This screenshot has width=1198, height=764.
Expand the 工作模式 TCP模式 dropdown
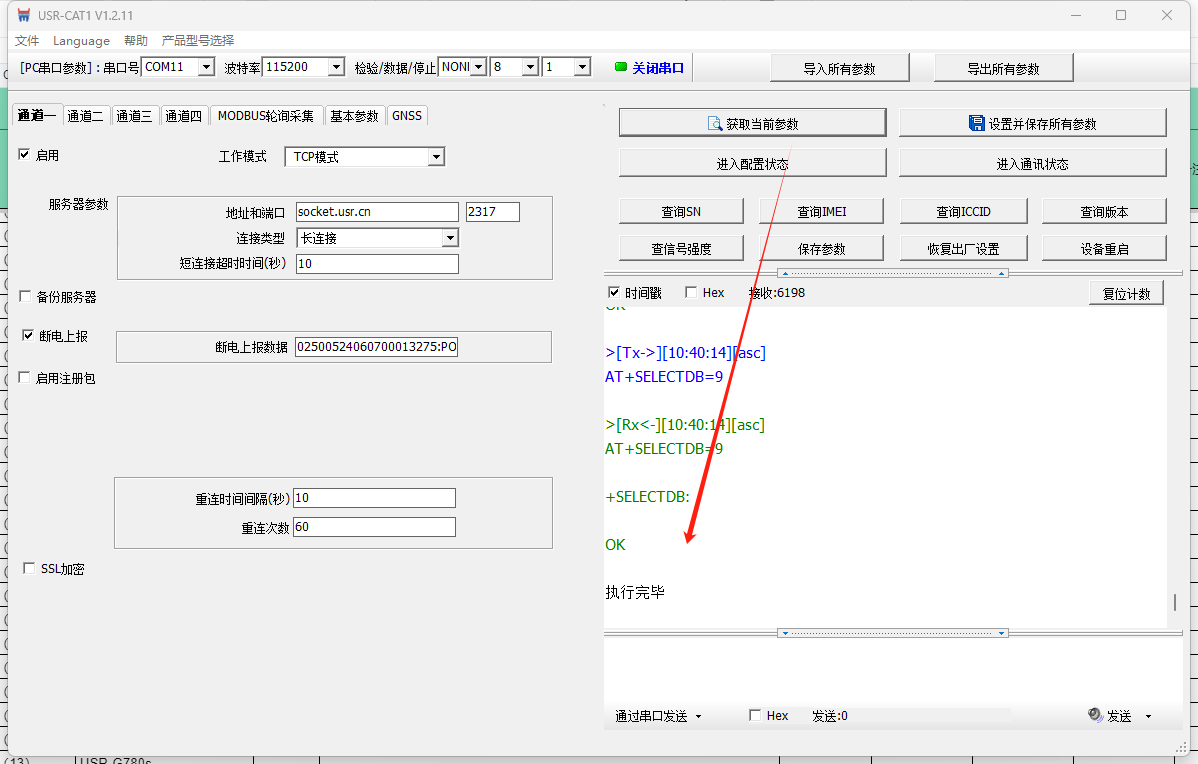[435, 157]
